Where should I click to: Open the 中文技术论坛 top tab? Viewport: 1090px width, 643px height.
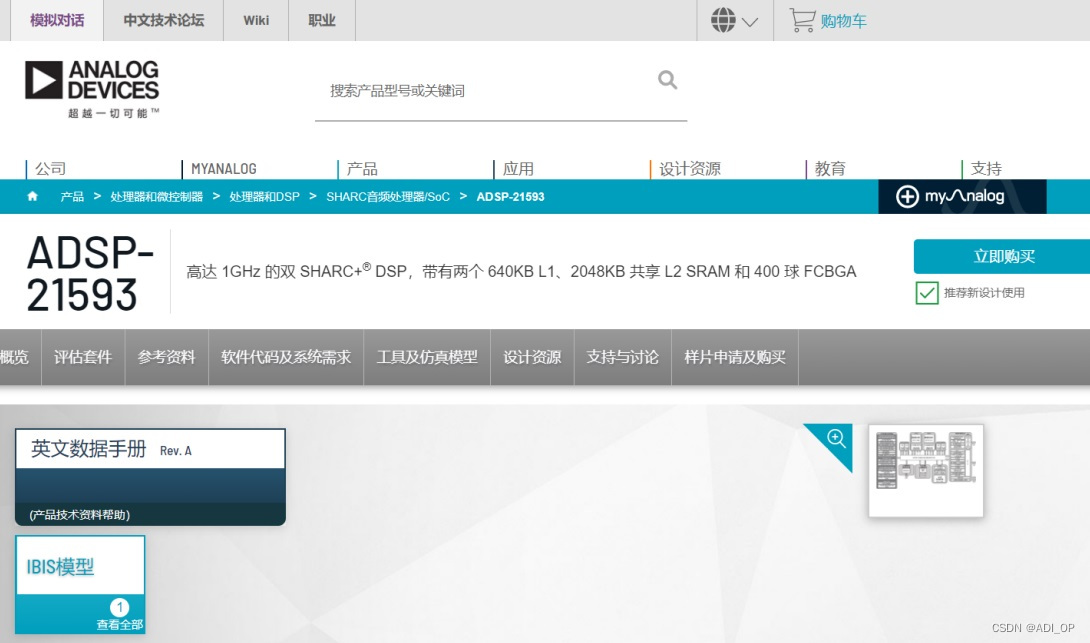pos(163,20)
